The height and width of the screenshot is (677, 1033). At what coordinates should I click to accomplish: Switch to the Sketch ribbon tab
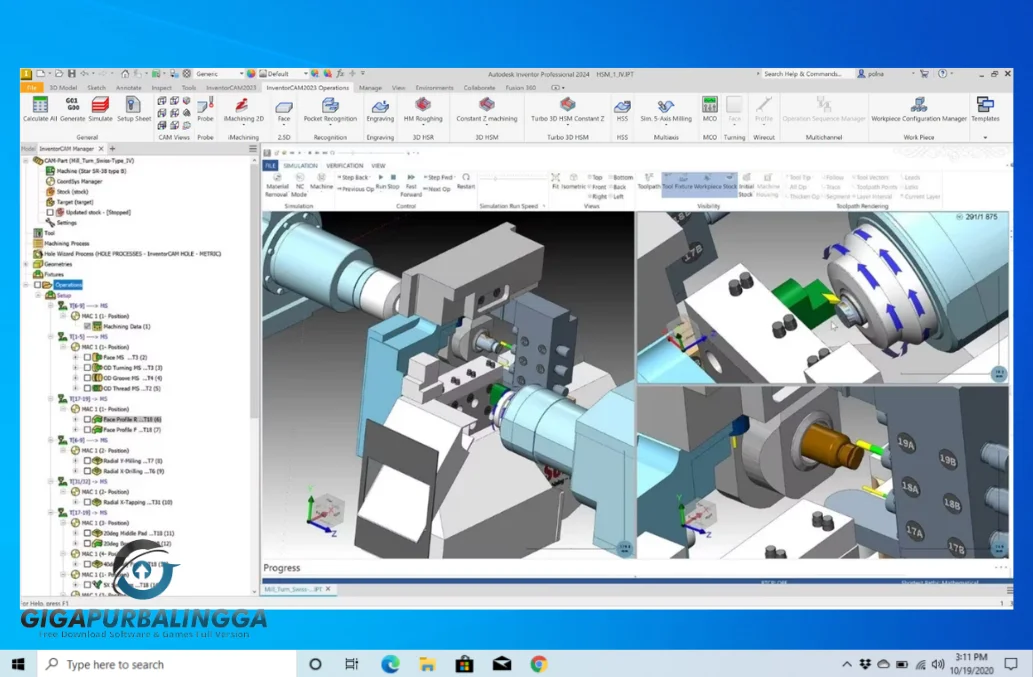pyautogui.click(x=97, y=87)
